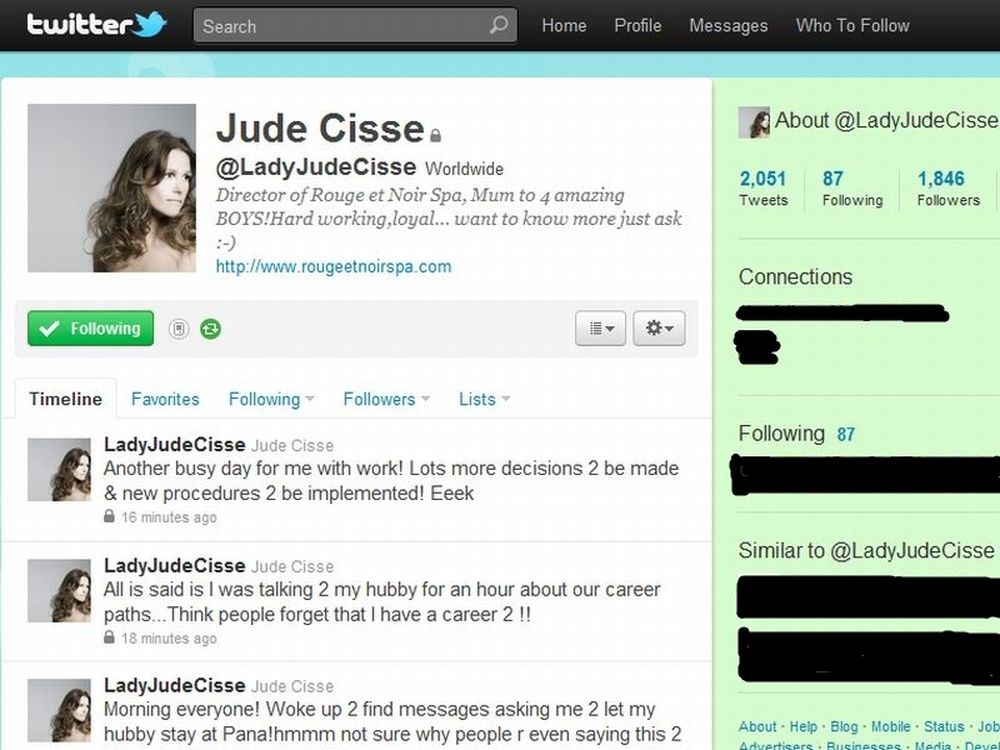
Task: Toggle the green Following button
Action: [91, 328]
